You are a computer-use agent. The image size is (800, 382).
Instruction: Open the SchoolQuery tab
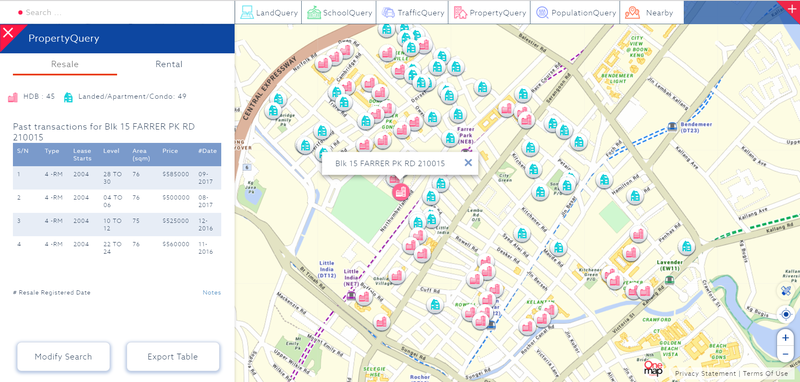pos(339,13)
